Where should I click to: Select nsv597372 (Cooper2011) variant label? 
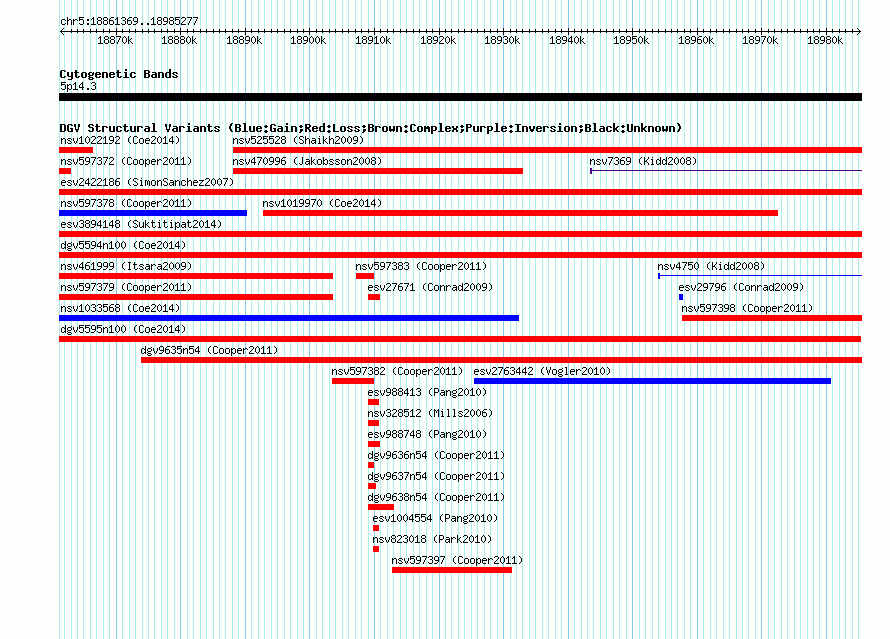pos(126,161)
